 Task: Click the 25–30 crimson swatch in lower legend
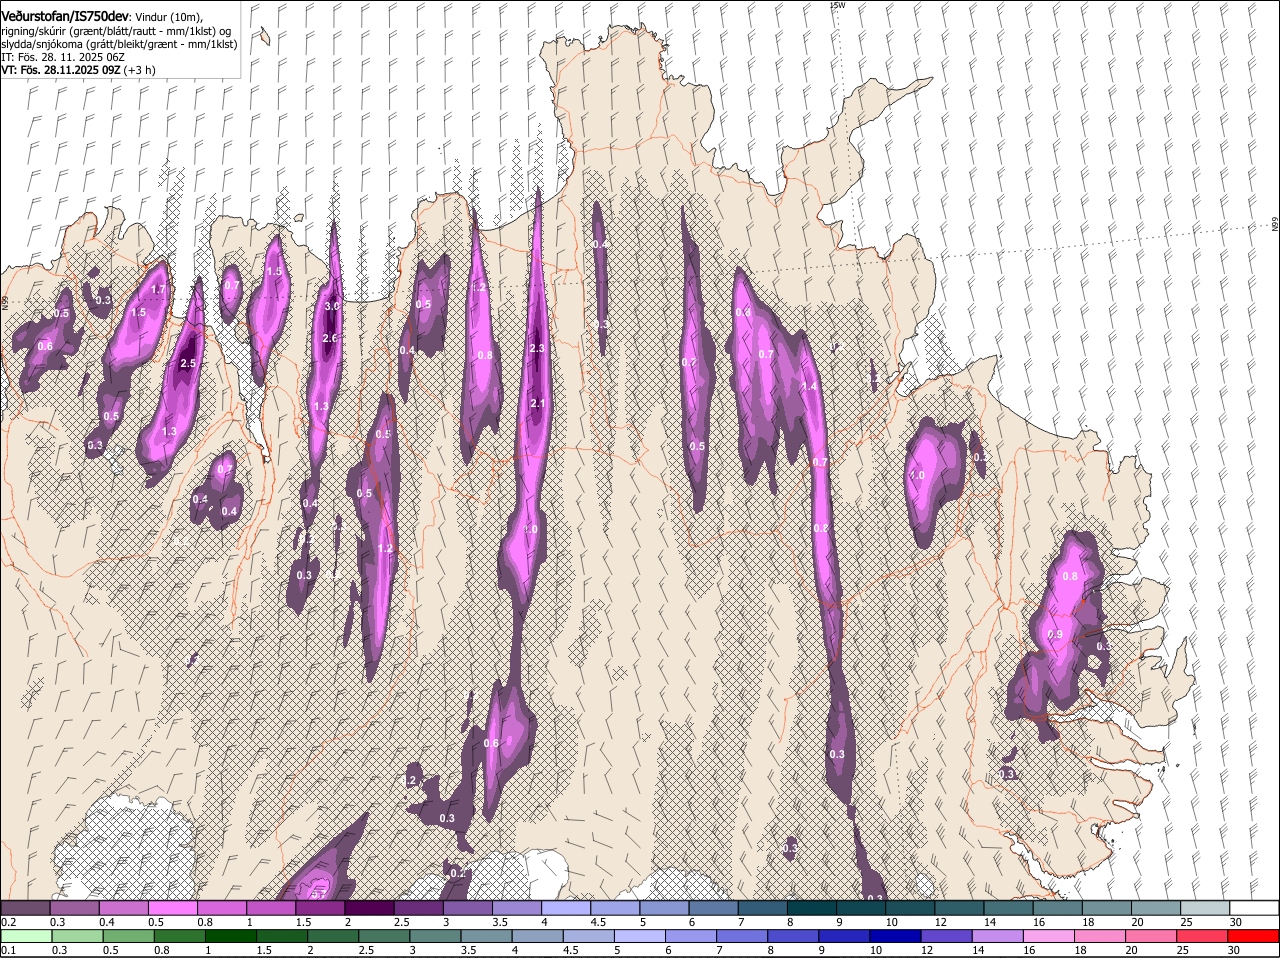[x=1203, y=936]
